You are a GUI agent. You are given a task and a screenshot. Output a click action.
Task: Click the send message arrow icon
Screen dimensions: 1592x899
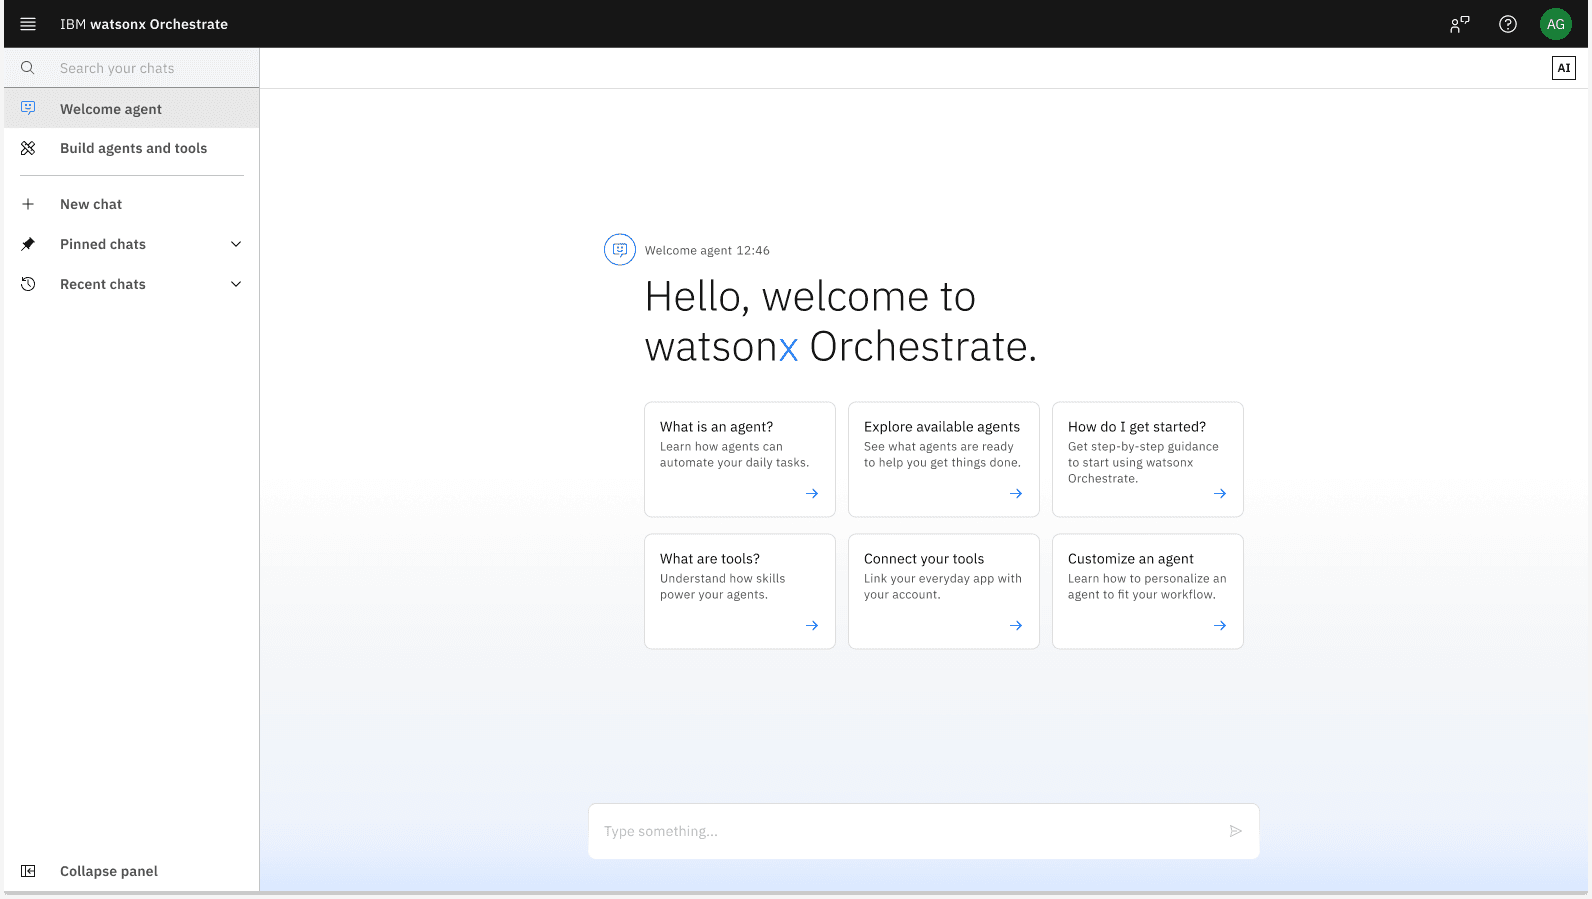click(x=1236, y=831)
